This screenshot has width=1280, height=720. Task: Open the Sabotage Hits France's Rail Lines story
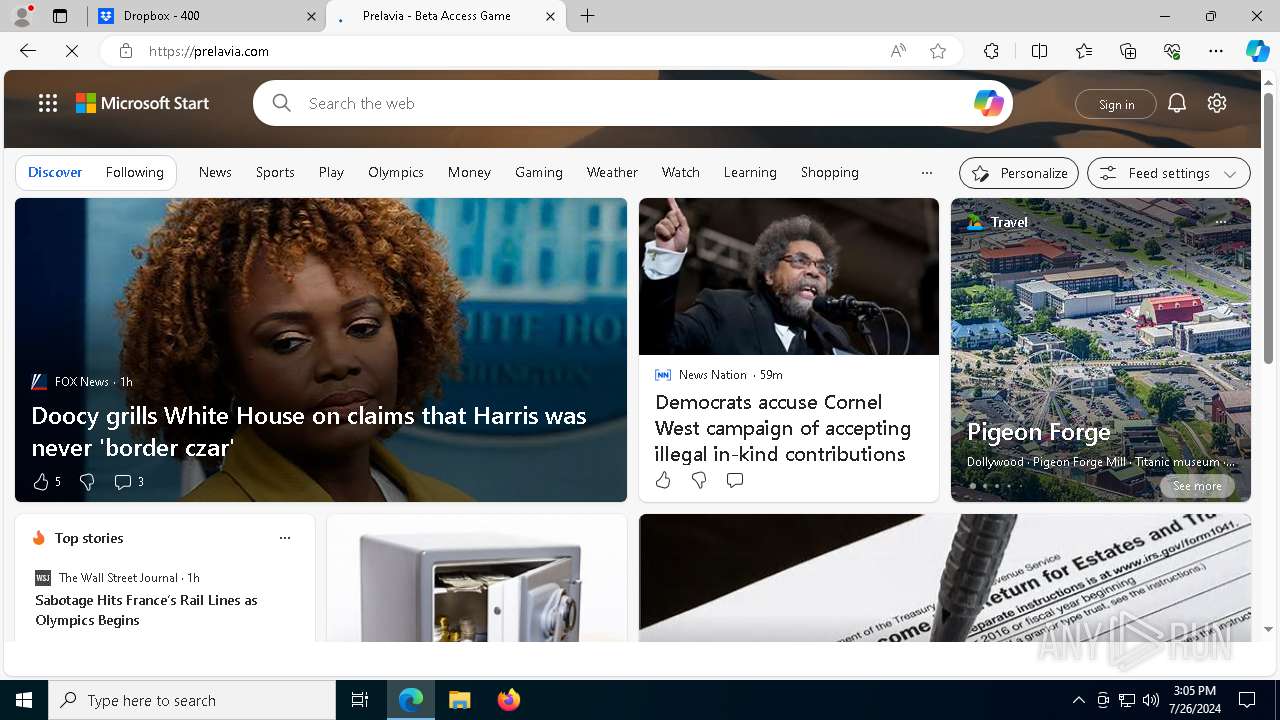tap(146, 610)
